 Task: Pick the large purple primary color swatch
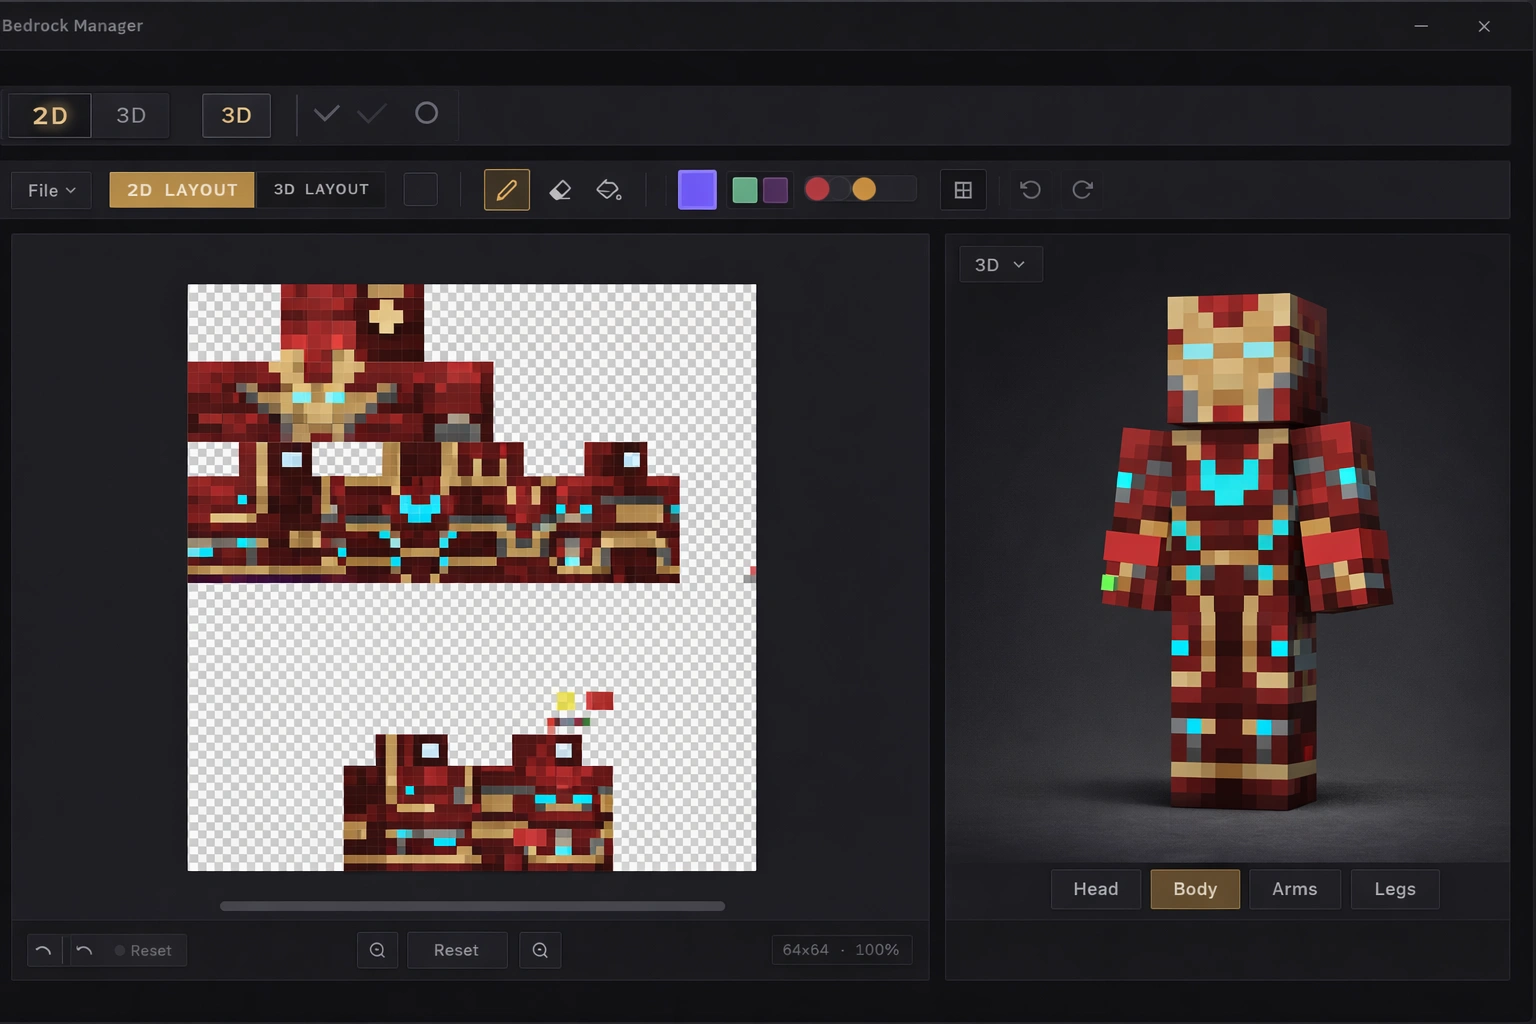(x=697, y=190)
